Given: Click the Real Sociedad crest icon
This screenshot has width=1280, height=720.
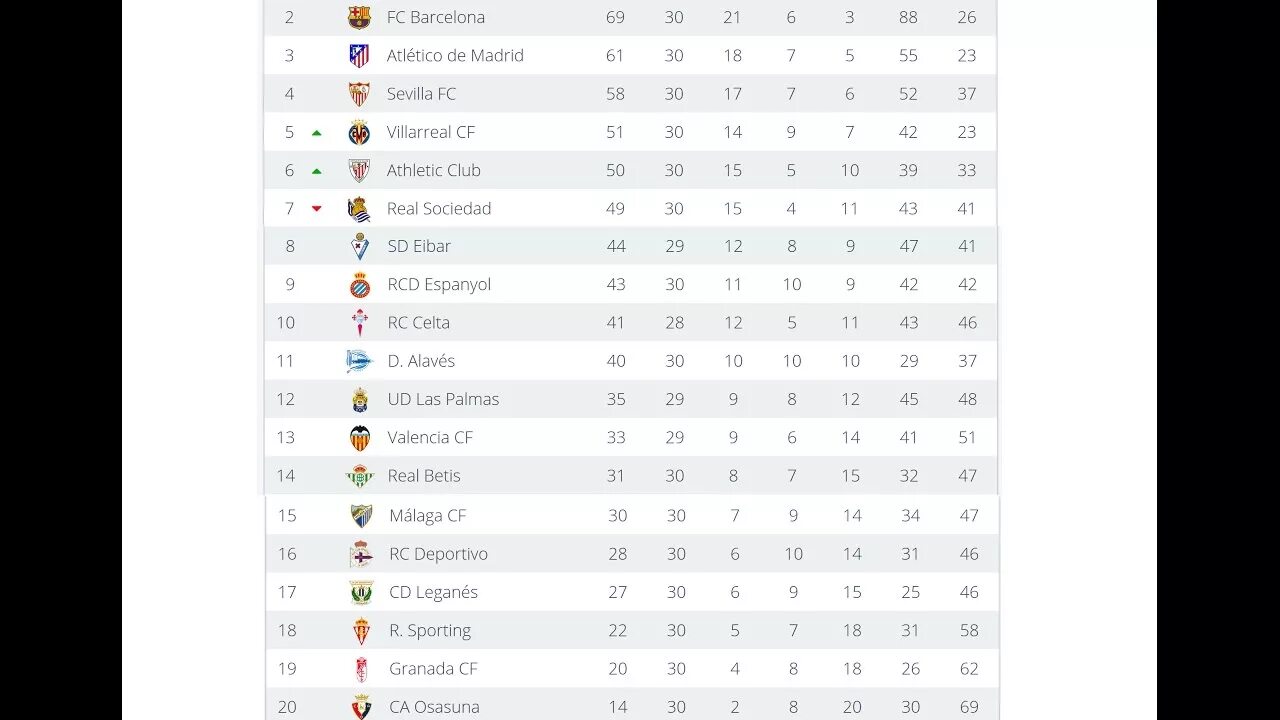Looking at the screenshot, I should point(359,209).
